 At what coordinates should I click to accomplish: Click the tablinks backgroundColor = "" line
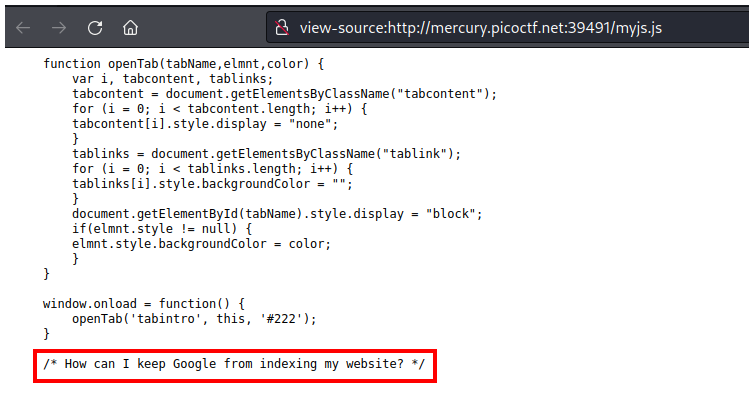(x=212, y=183)
